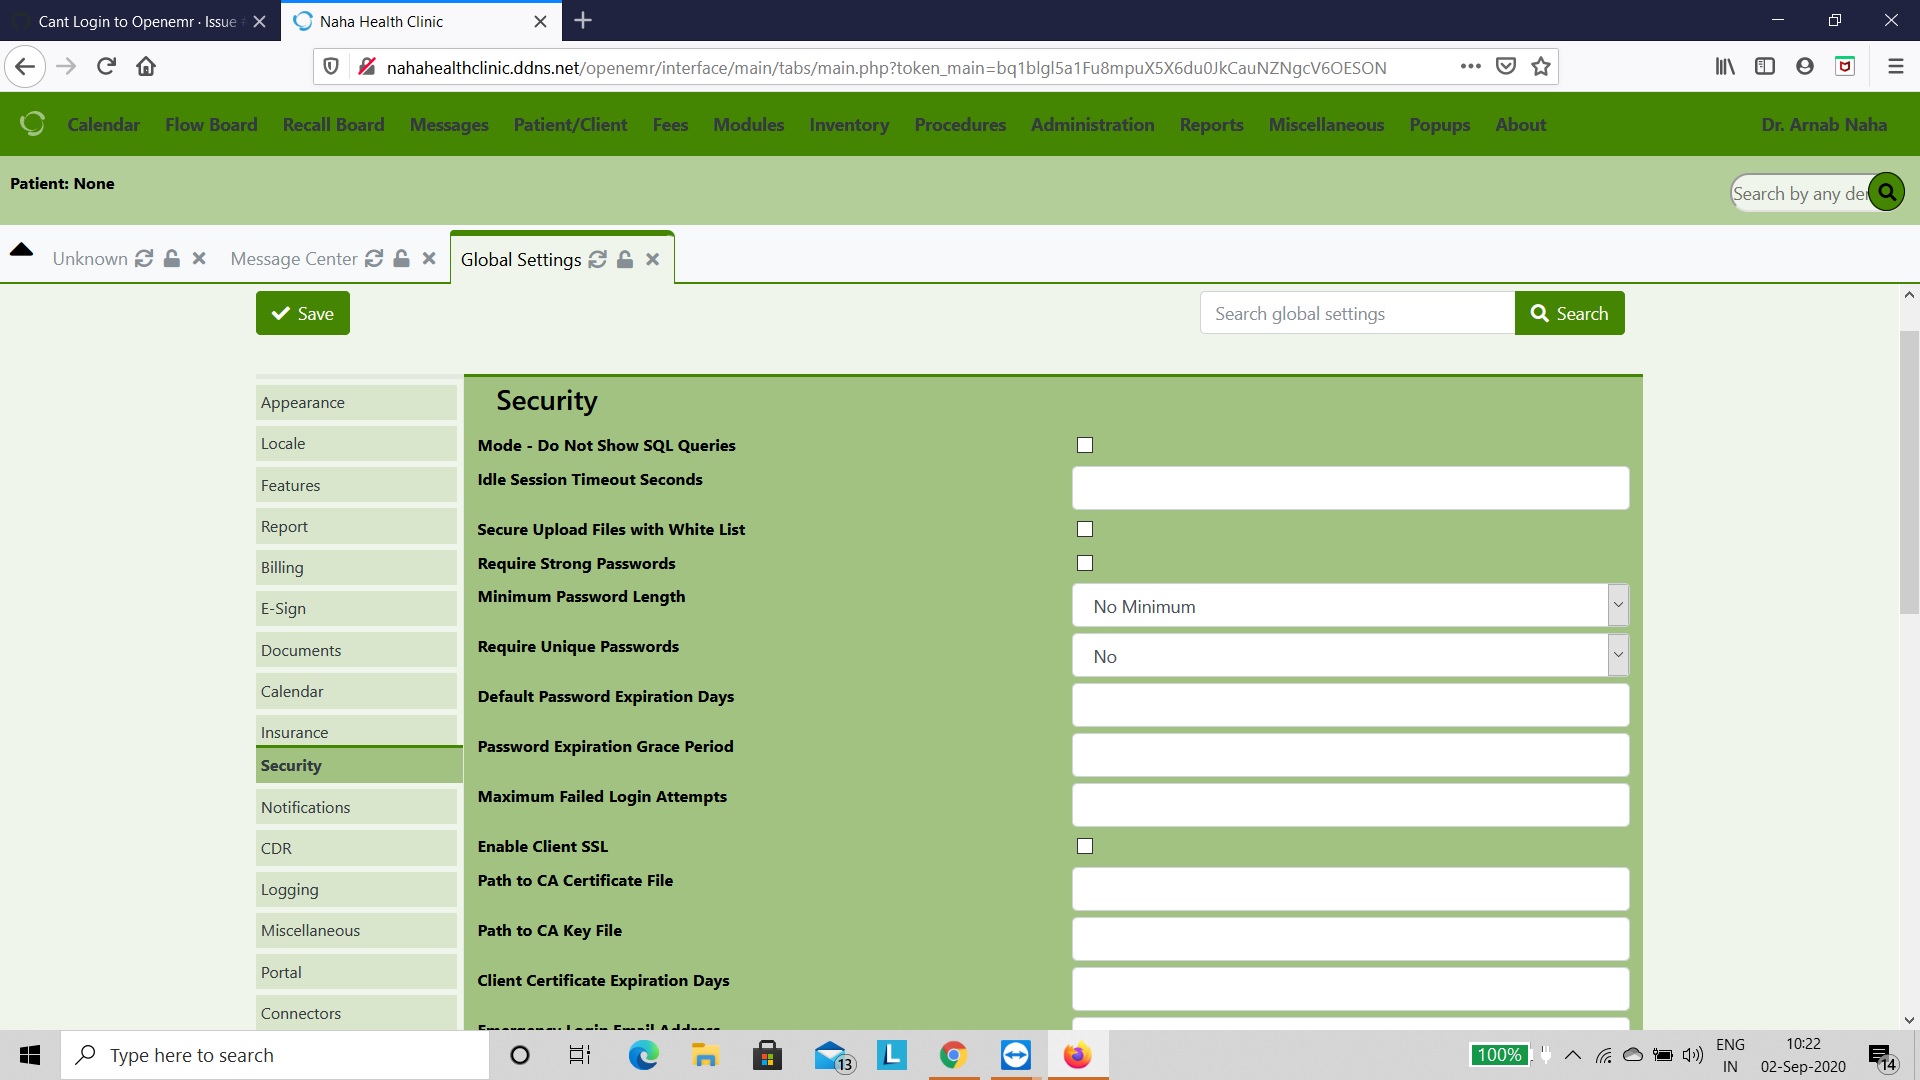Click the bookmark star in the address bar
Image resolution: width=1920 pixels, height=1080 pixels.
[1541, 66]
